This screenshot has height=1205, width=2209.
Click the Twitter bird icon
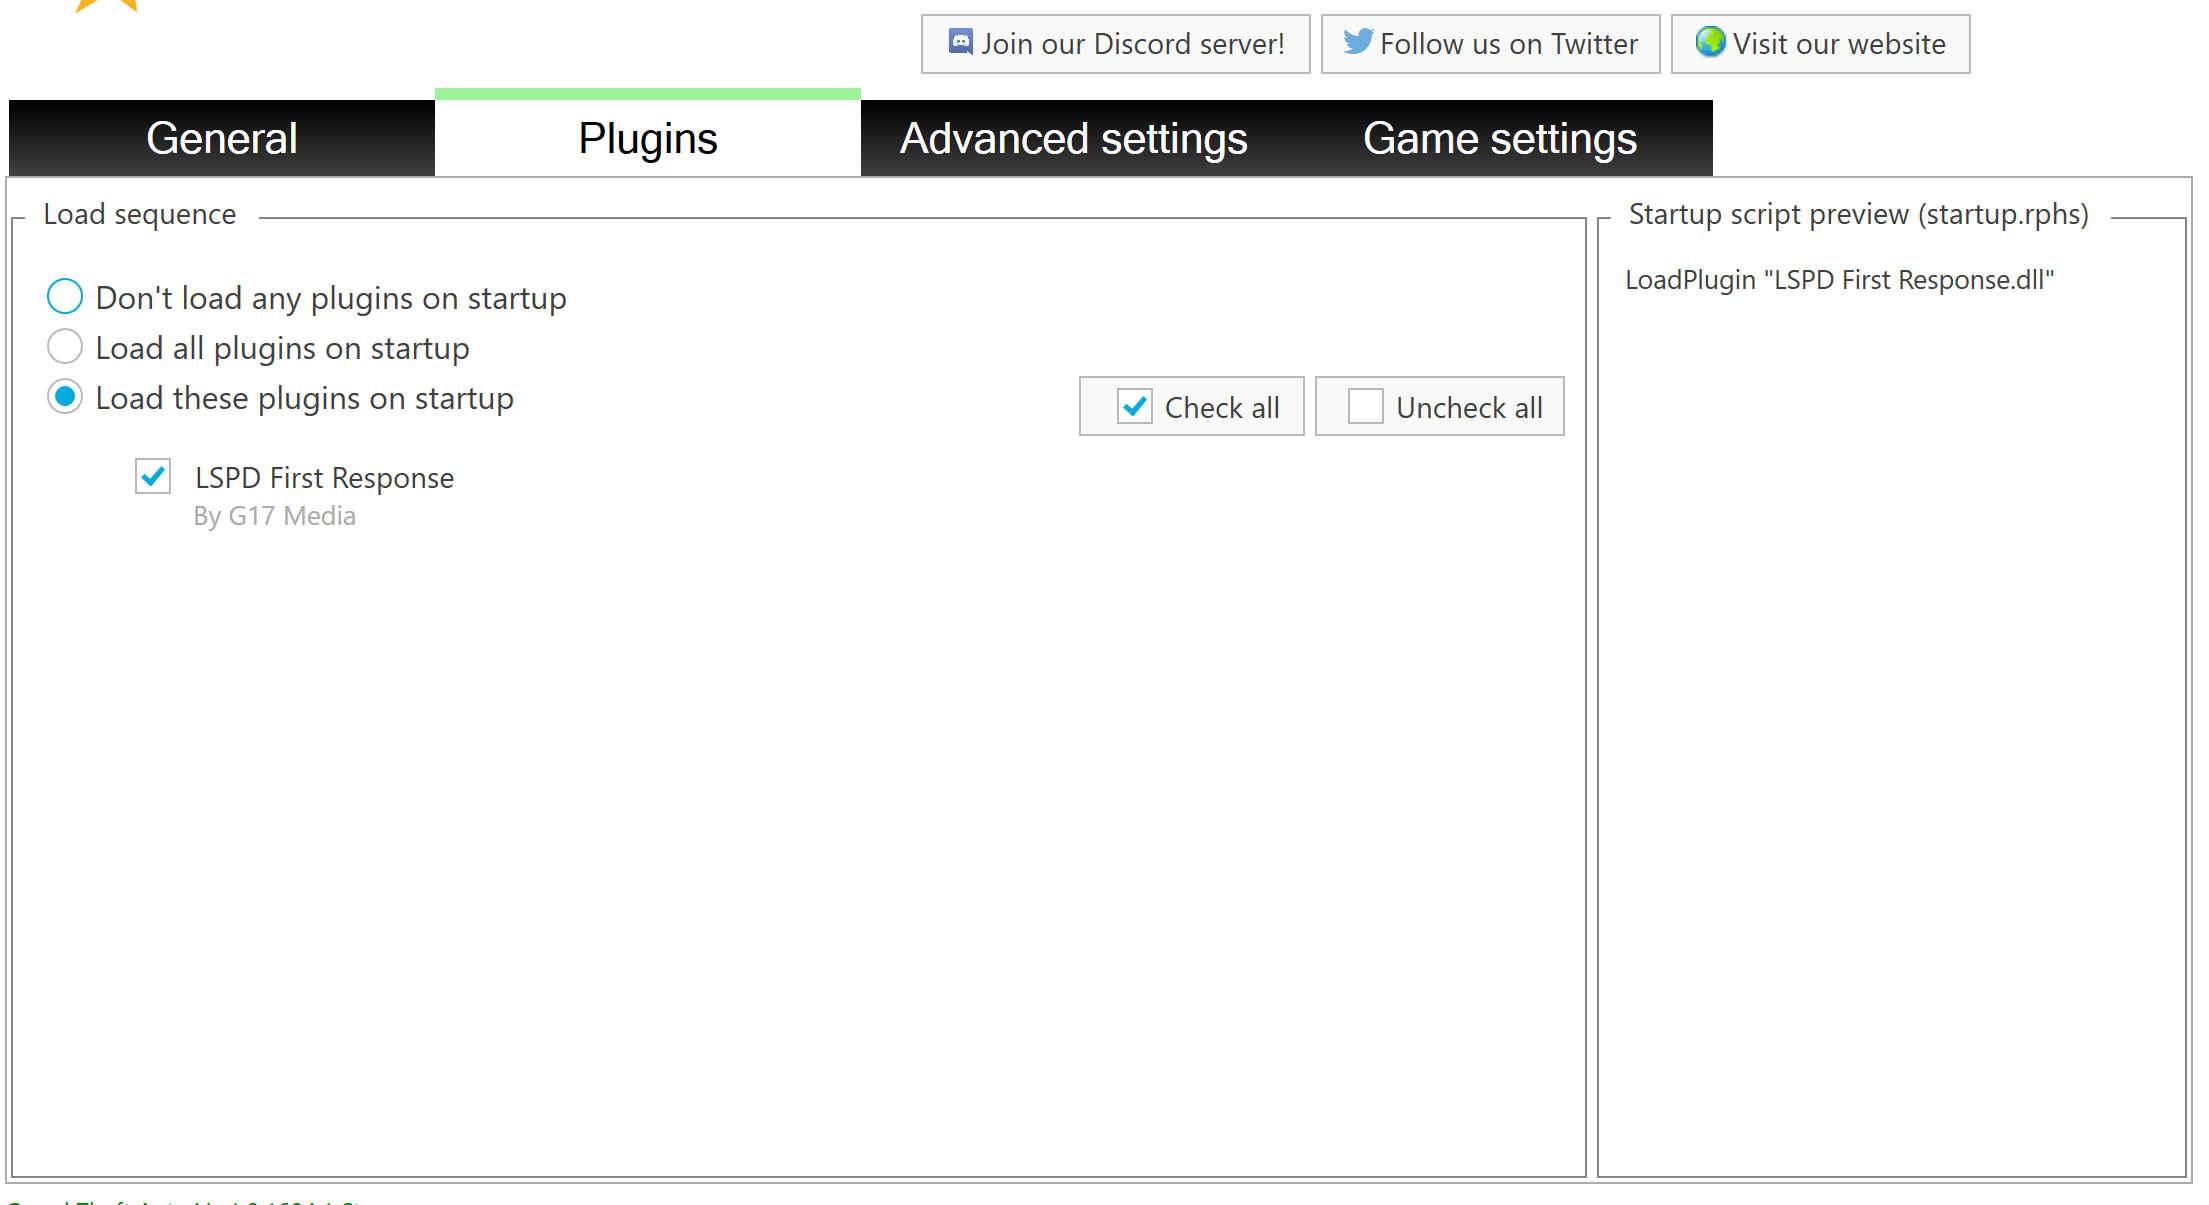[1357, 41]
